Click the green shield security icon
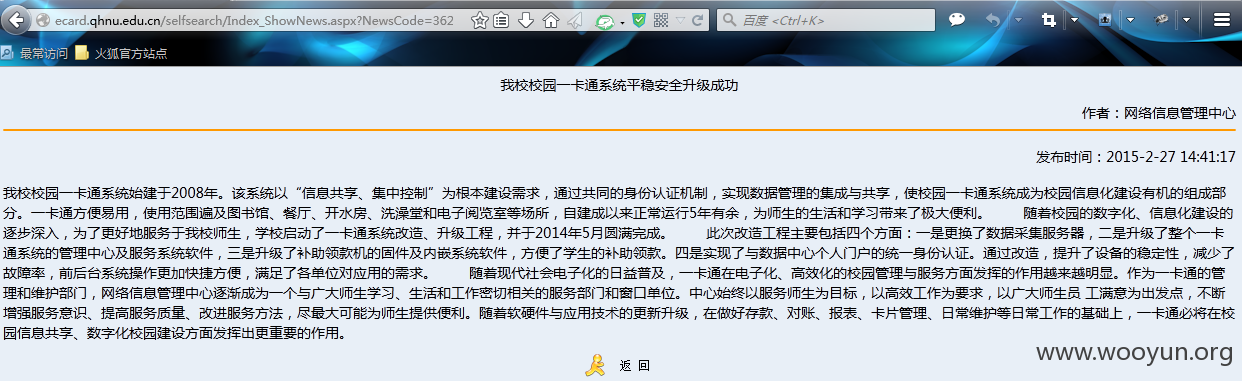The width and height of the screenshot is (1242, 381). pyautogui.click(x=639, y=20)
